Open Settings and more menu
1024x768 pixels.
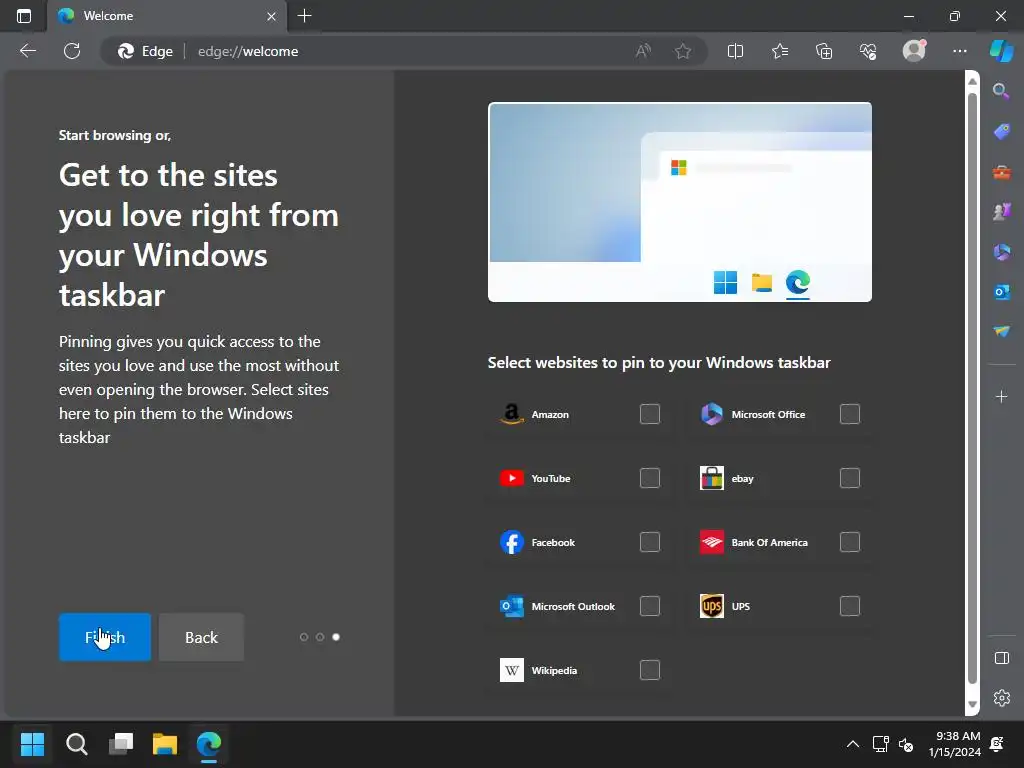pos(959,51)
